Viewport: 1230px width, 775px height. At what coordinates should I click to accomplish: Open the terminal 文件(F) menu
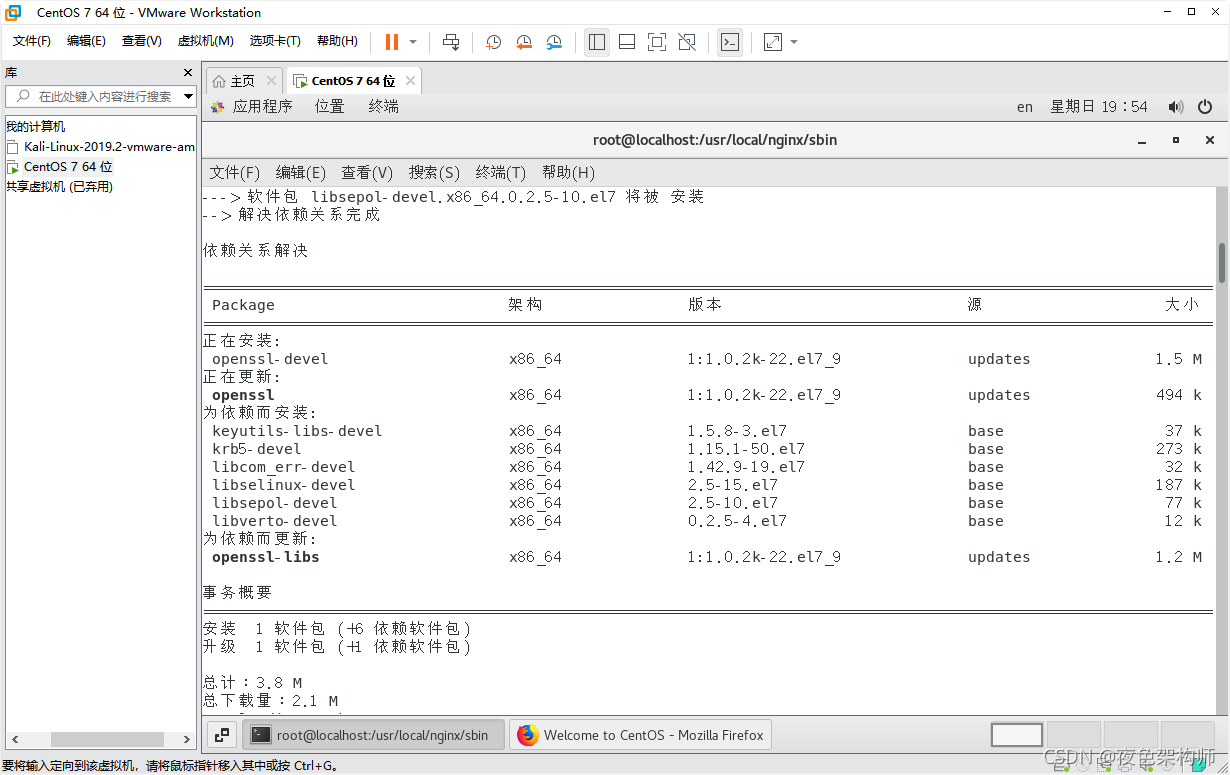coord(235,172)
